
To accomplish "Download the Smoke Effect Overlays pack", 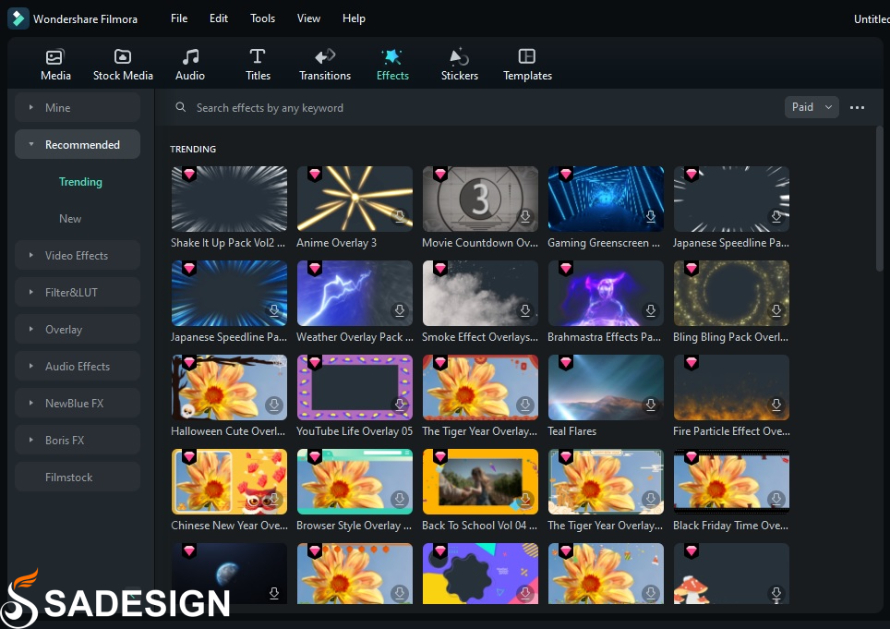I will (525, 311).
